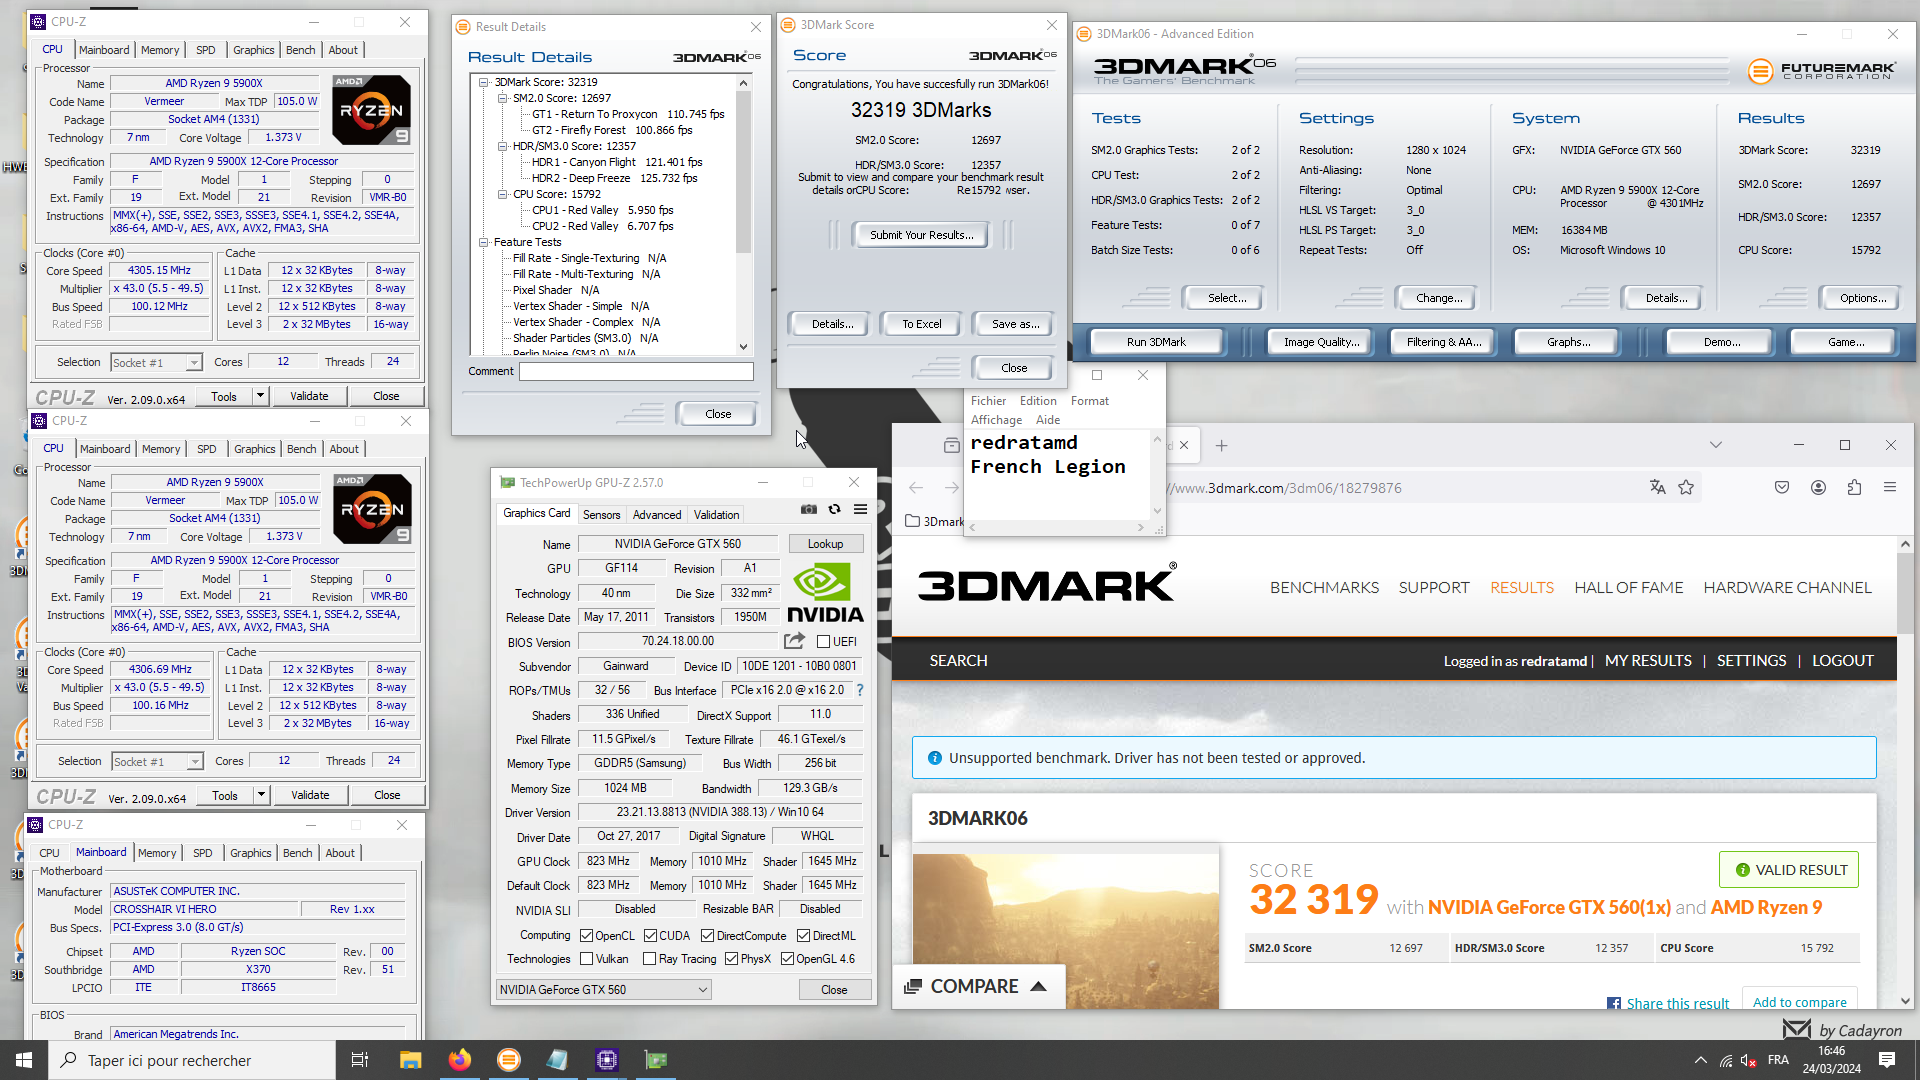Collapse the HDR/SM3.0 Score tree node
1920x1080 pixels.
[503, 146]
